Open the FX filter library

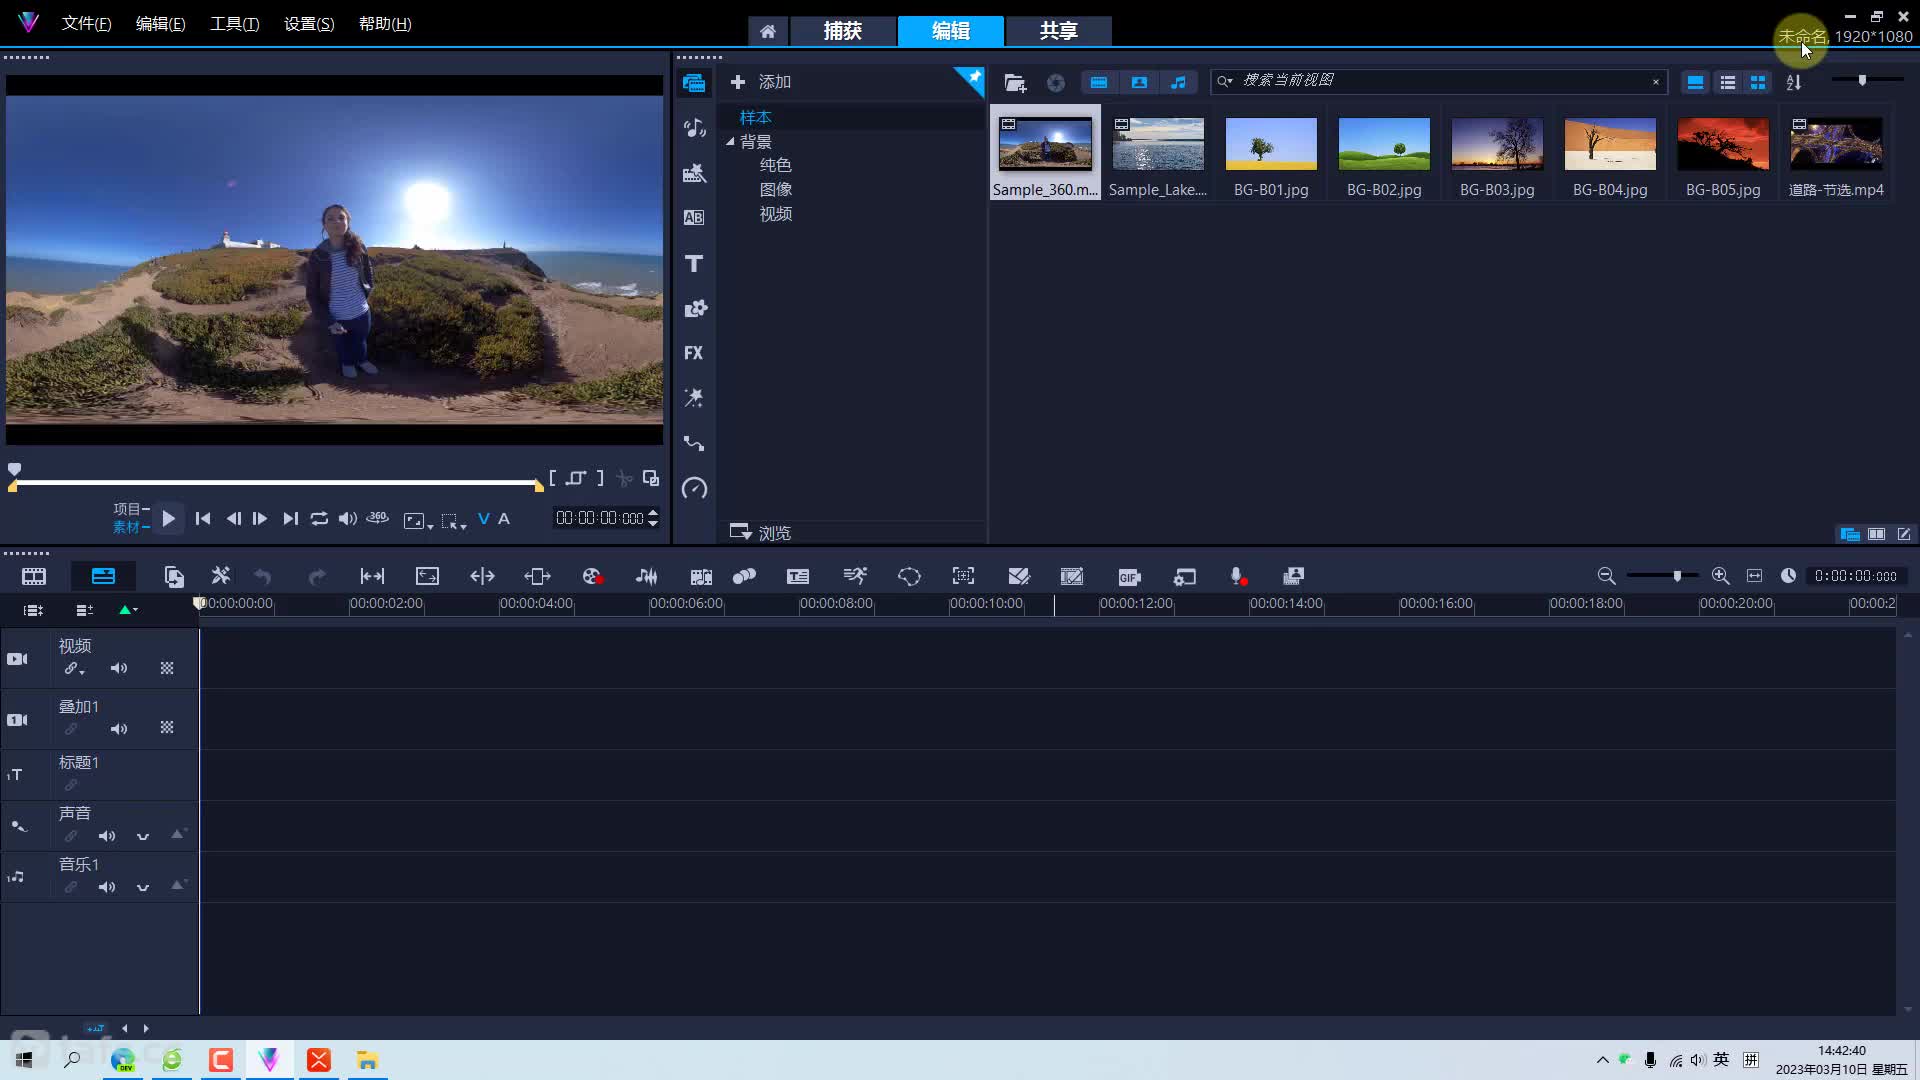[x=694, y=353]
